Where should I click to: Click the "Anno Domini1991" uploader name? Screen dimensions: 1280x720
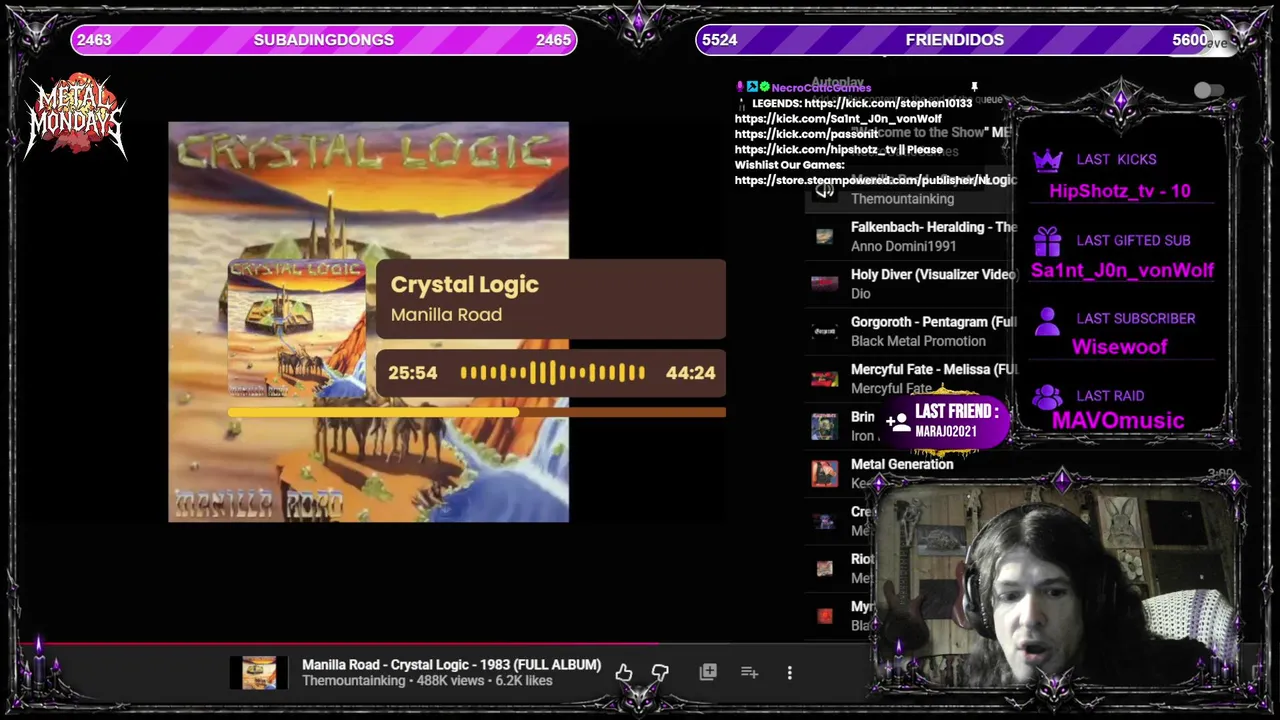pyautogui.click(x=904, y=246)
